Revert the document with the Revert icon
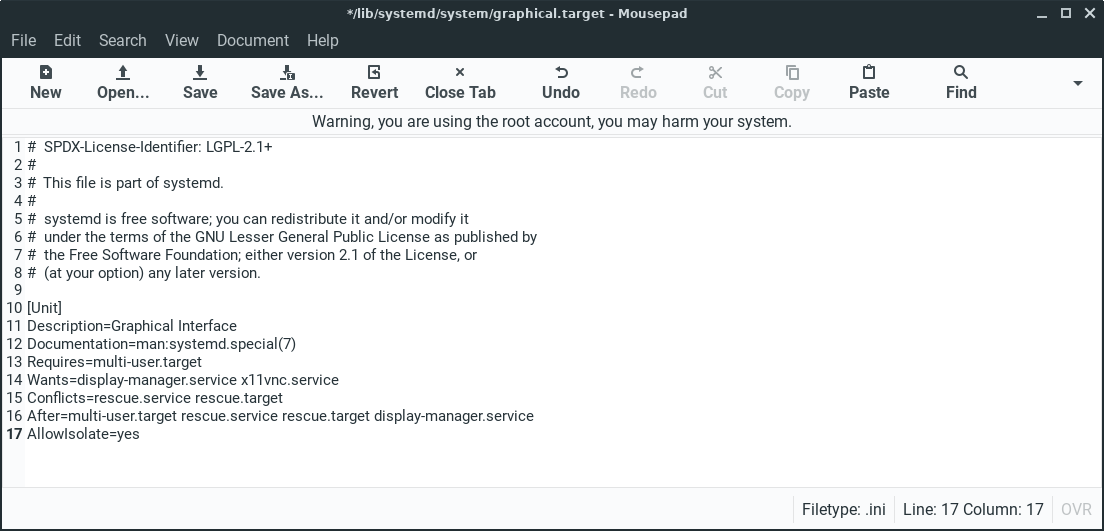Image resolution: width=1104 pixels, height=531 pixels. [x=374, y=73]
